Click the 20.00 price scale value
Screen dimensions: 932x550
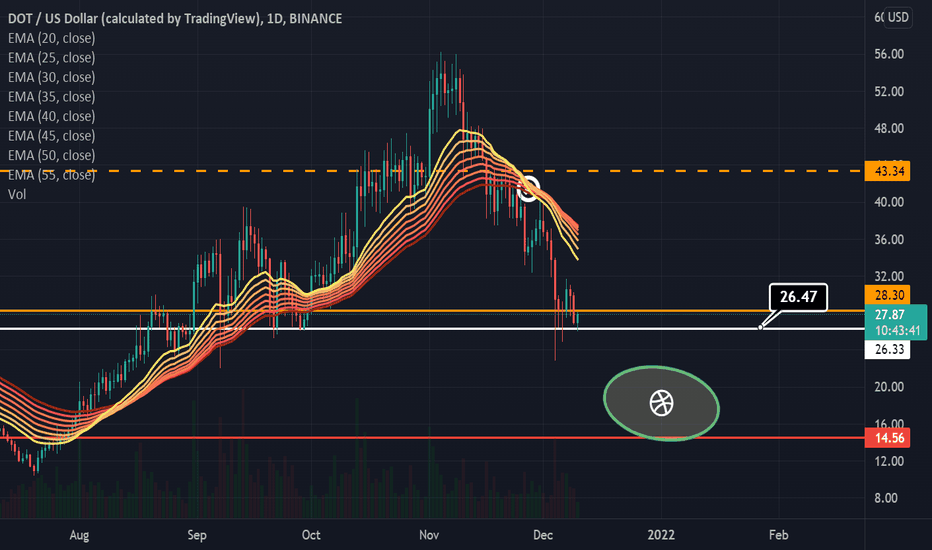click(889, 387)
